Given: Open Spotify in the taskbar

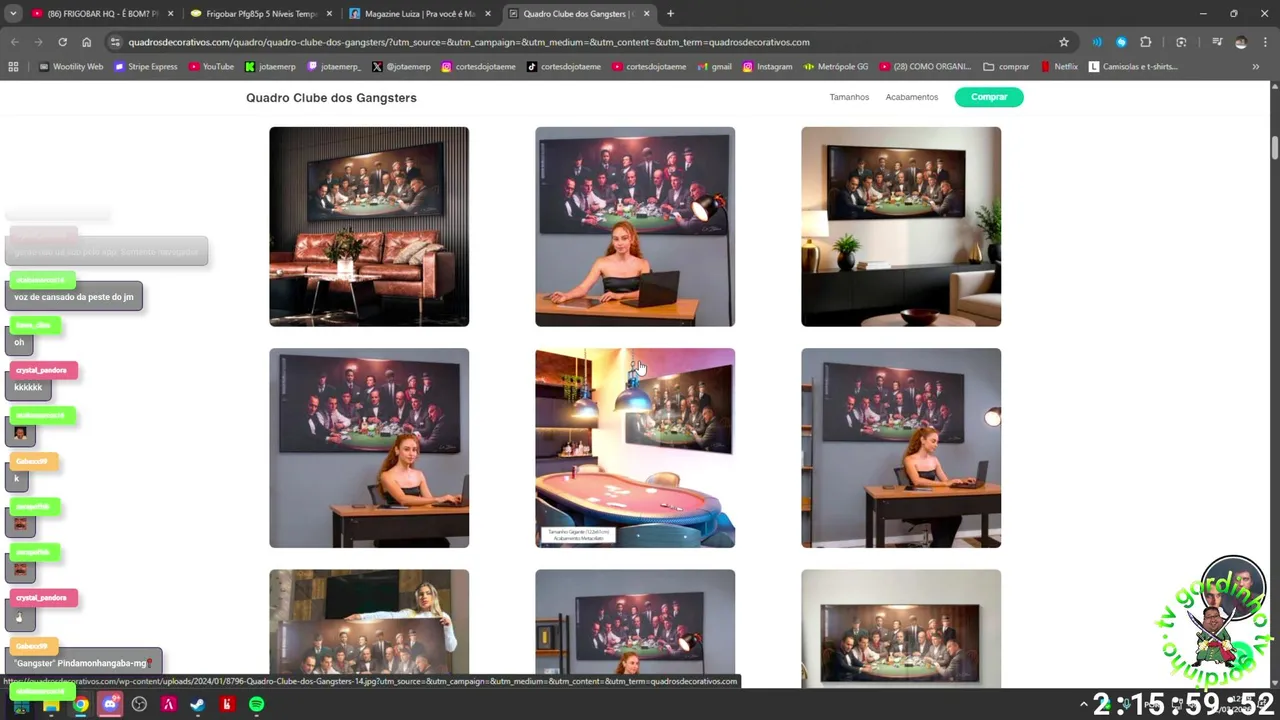Looking at the screenshot, I should click(257, 704).
